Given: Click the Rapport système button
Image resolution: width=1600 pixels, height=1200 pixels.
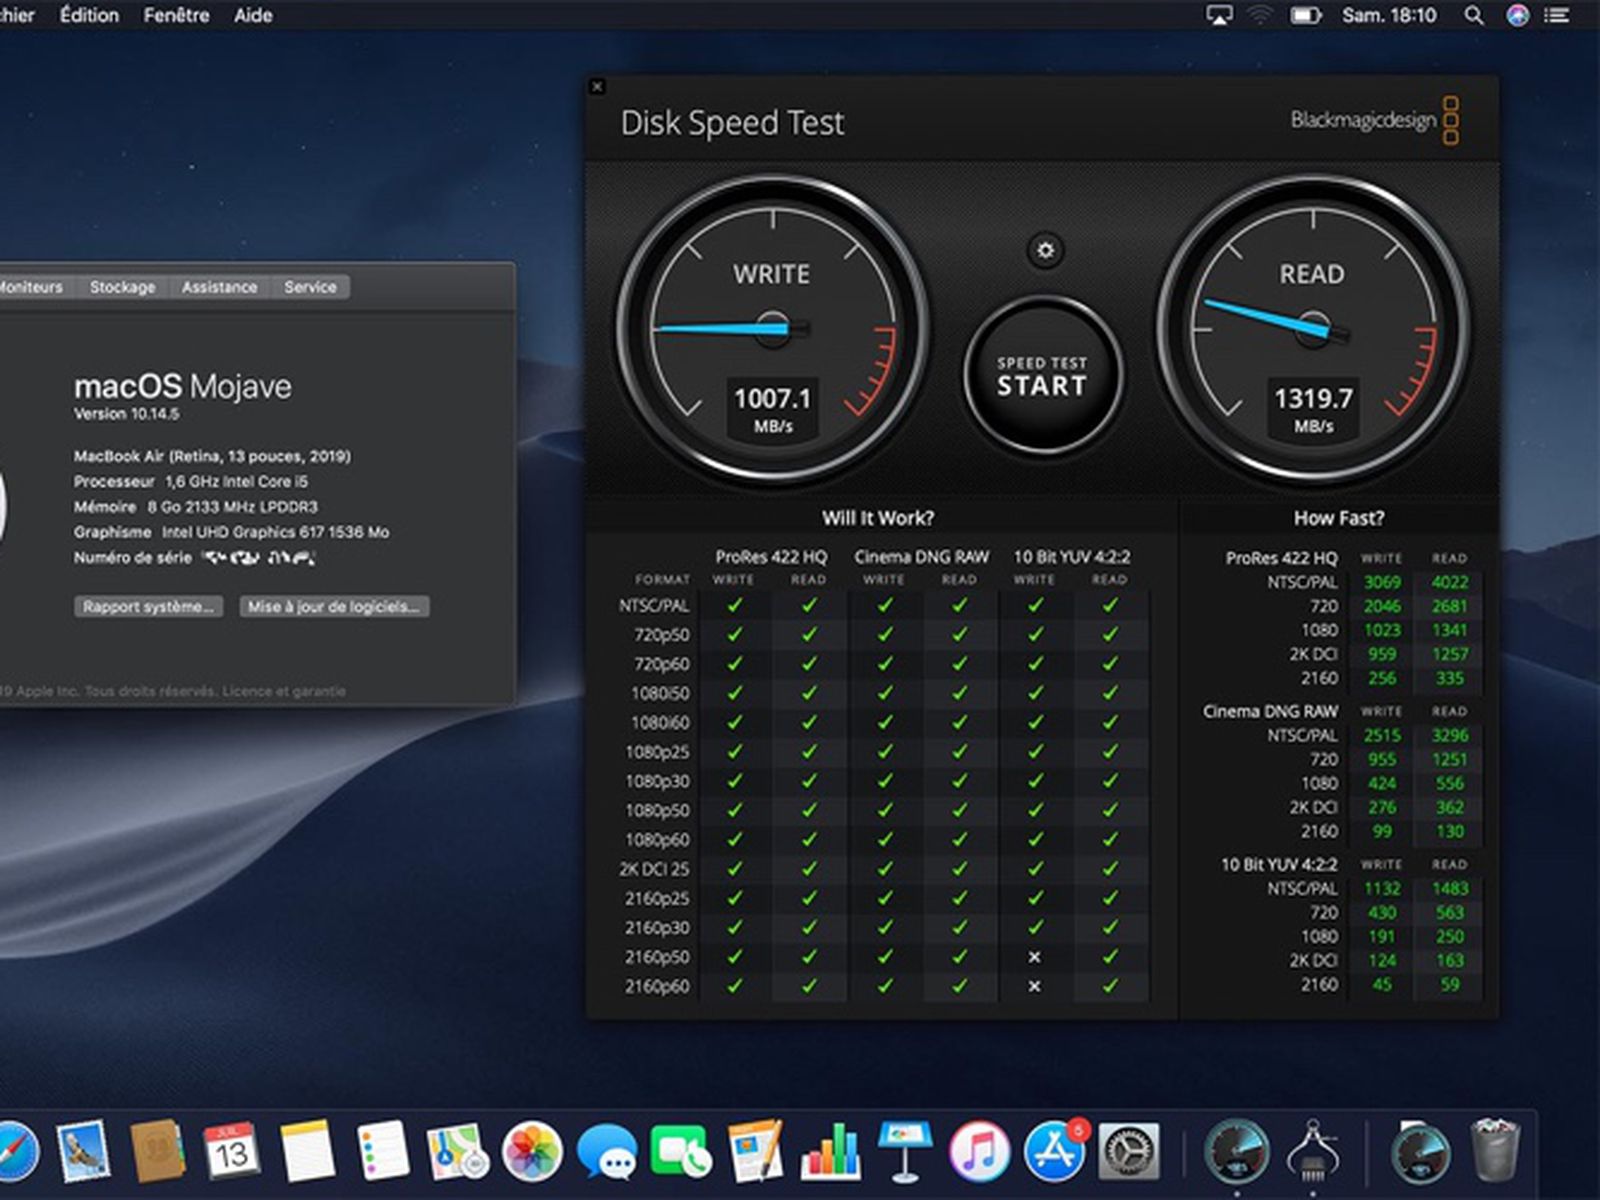Looking at the screenshot, I should tap(148, 607).
